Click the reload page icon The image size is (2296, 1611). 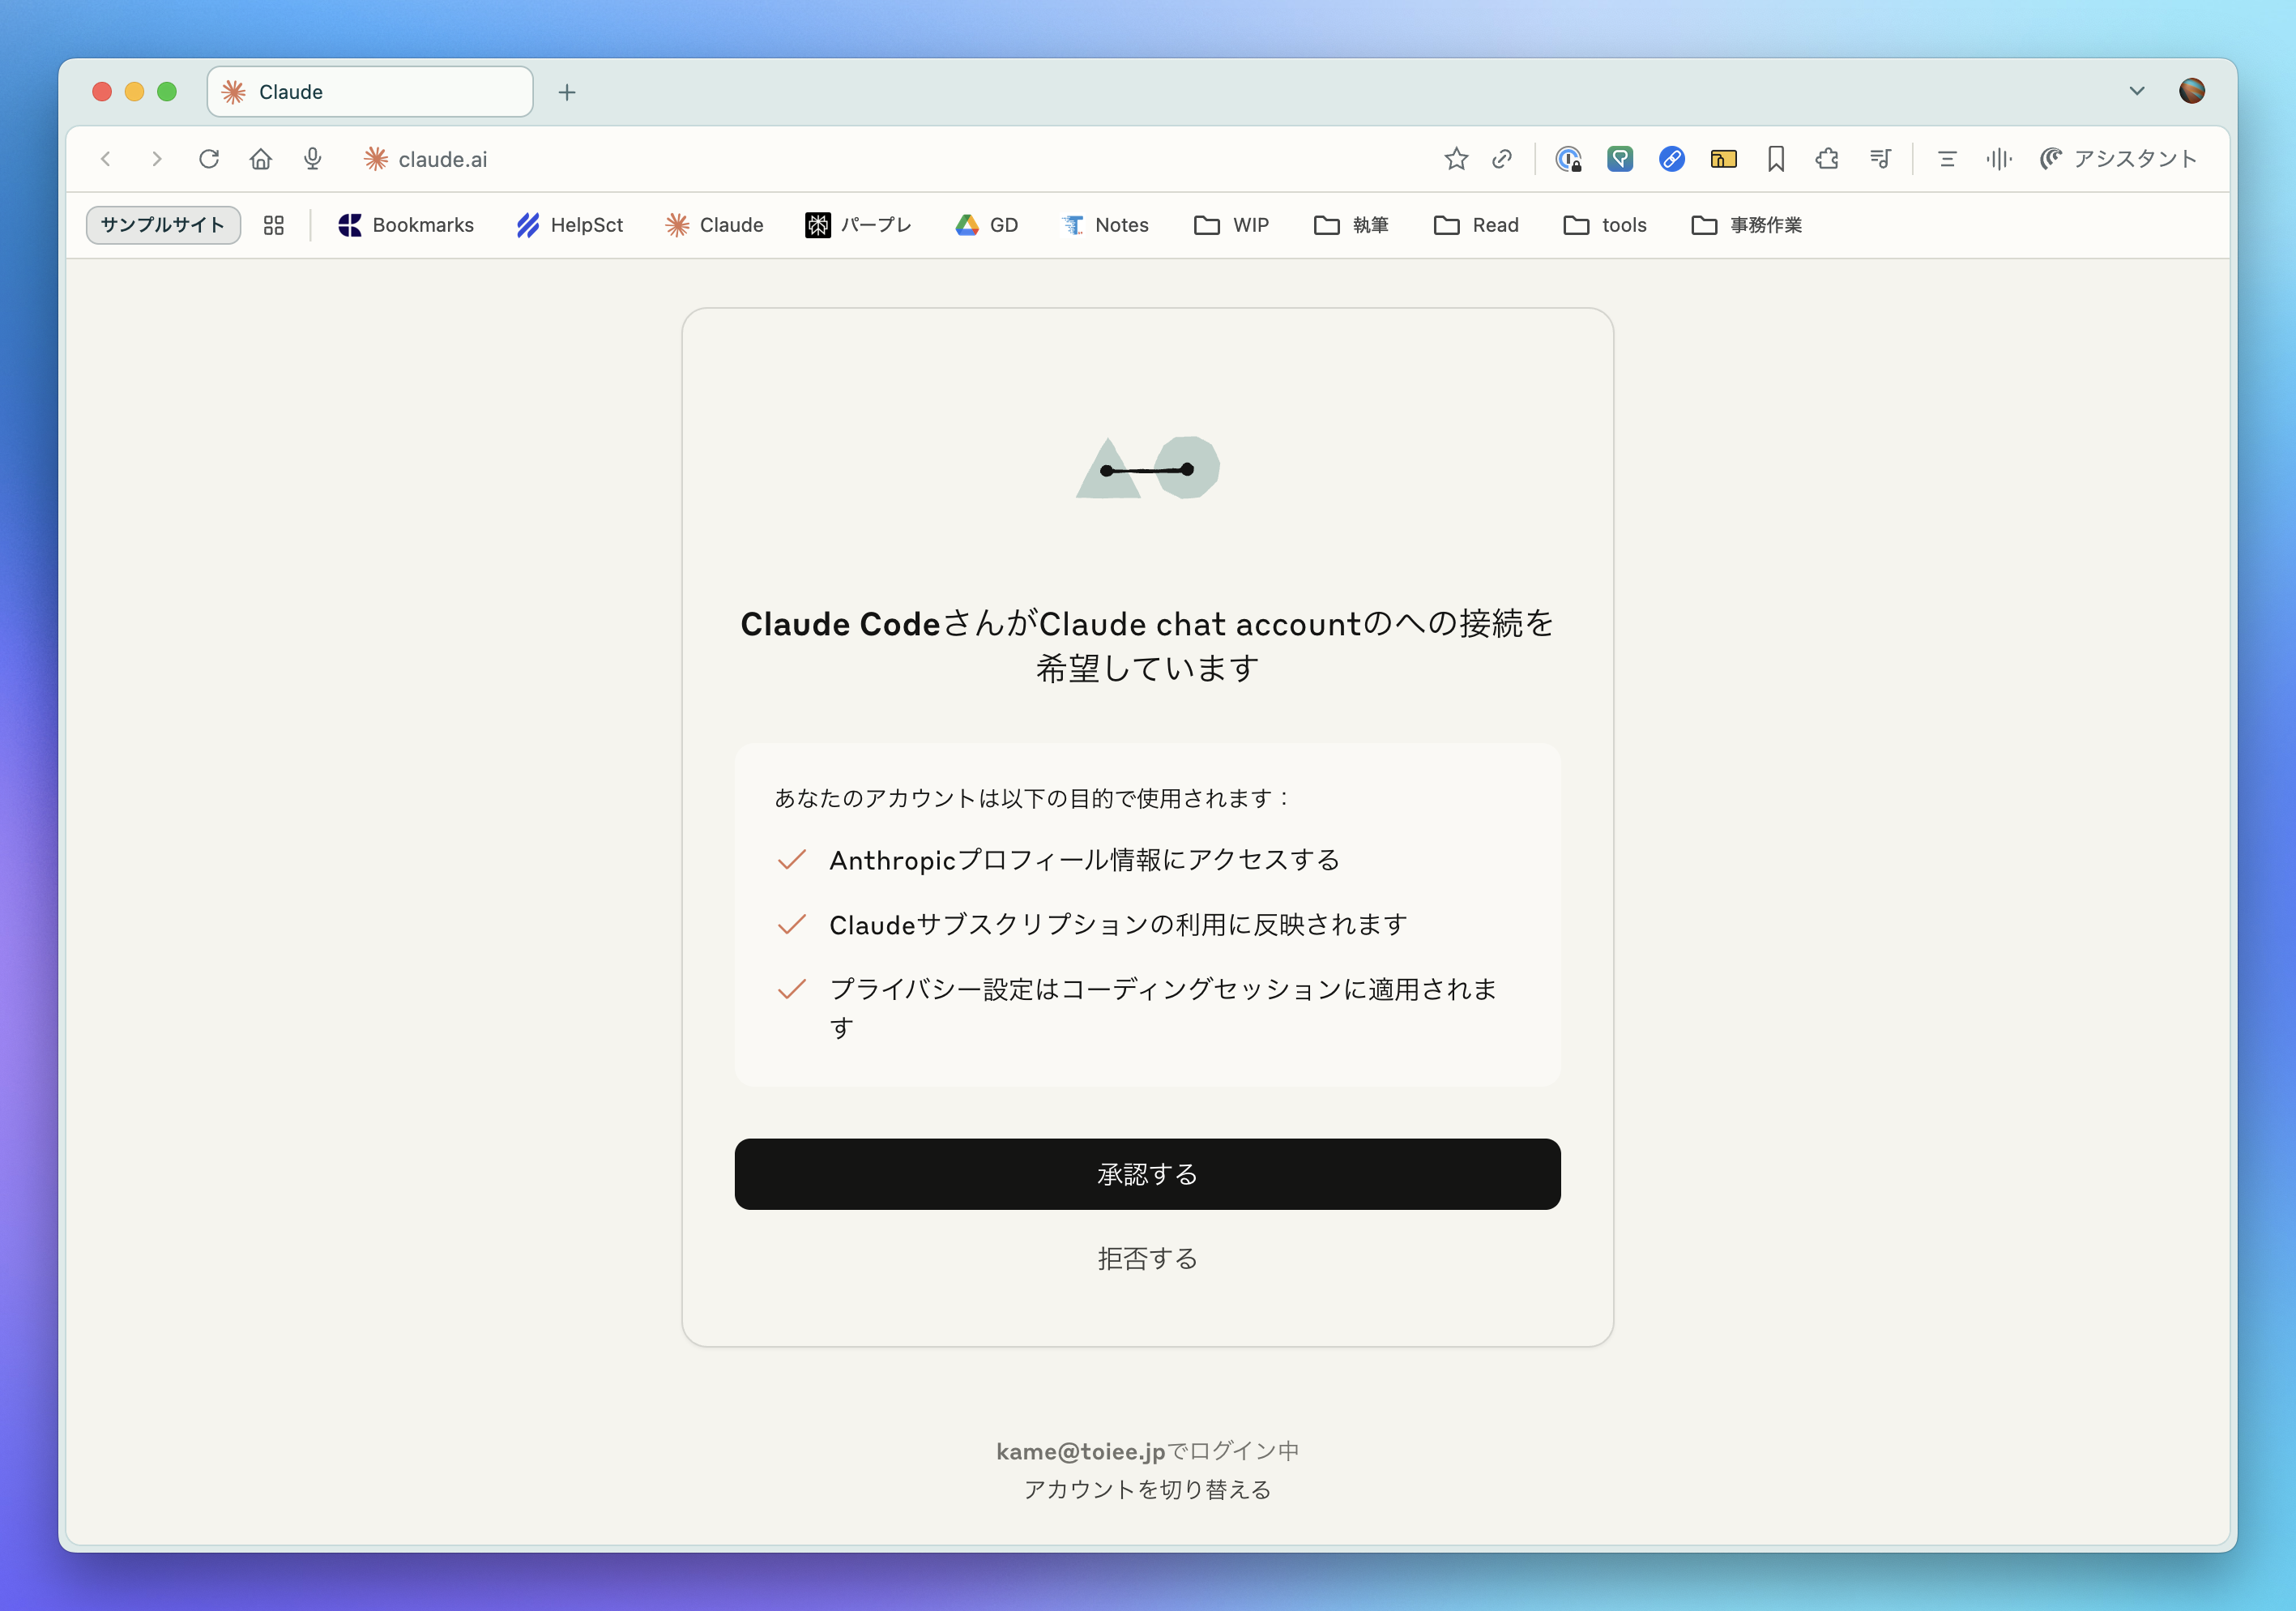(x=208, y=159)
